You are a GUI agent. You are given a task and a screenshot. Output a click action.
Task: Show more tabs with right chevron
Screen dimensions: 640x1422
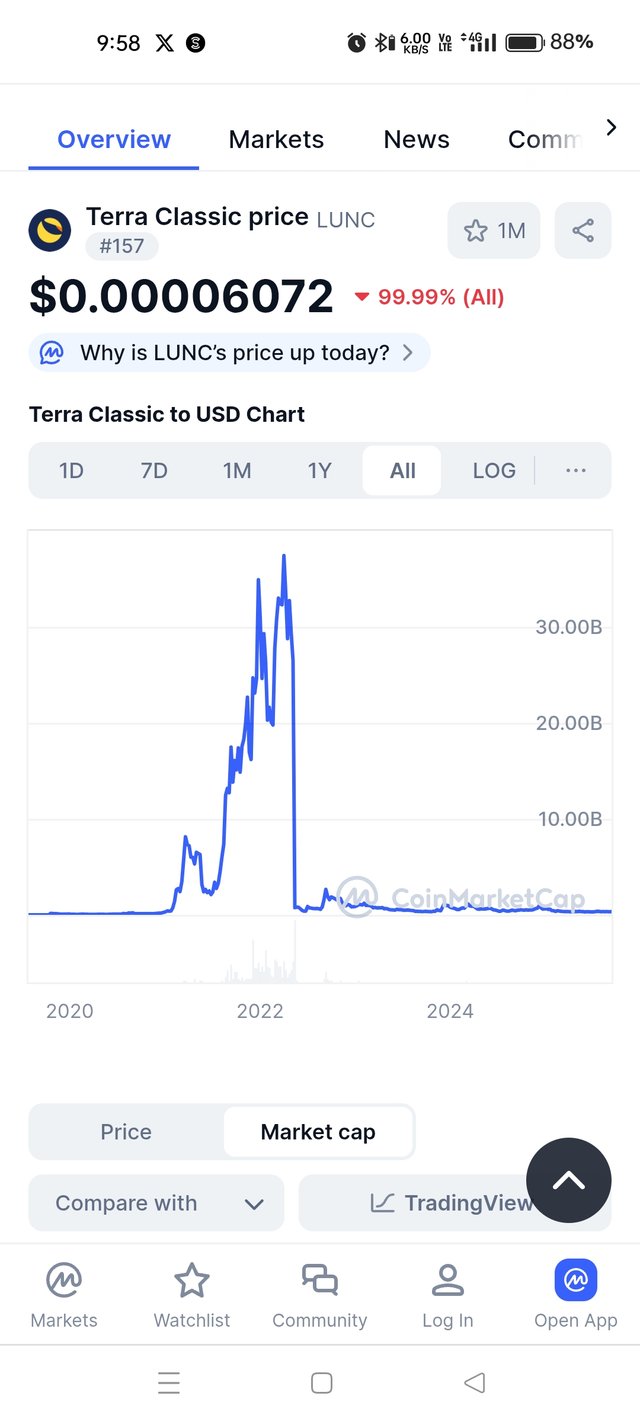coord(612,127)
